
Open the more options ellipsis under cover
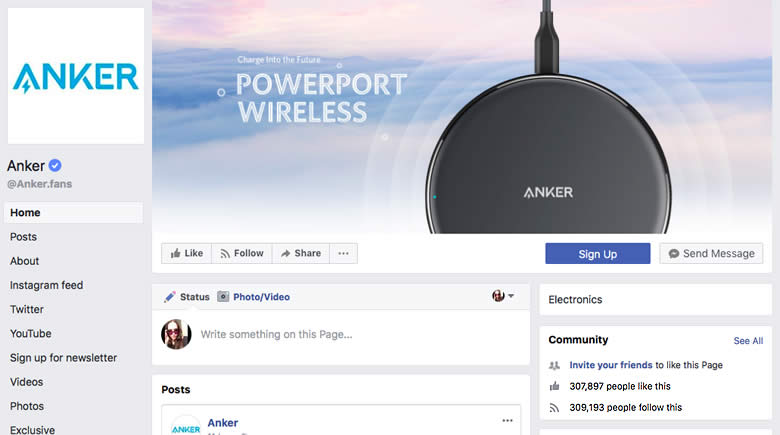[343, 253]
